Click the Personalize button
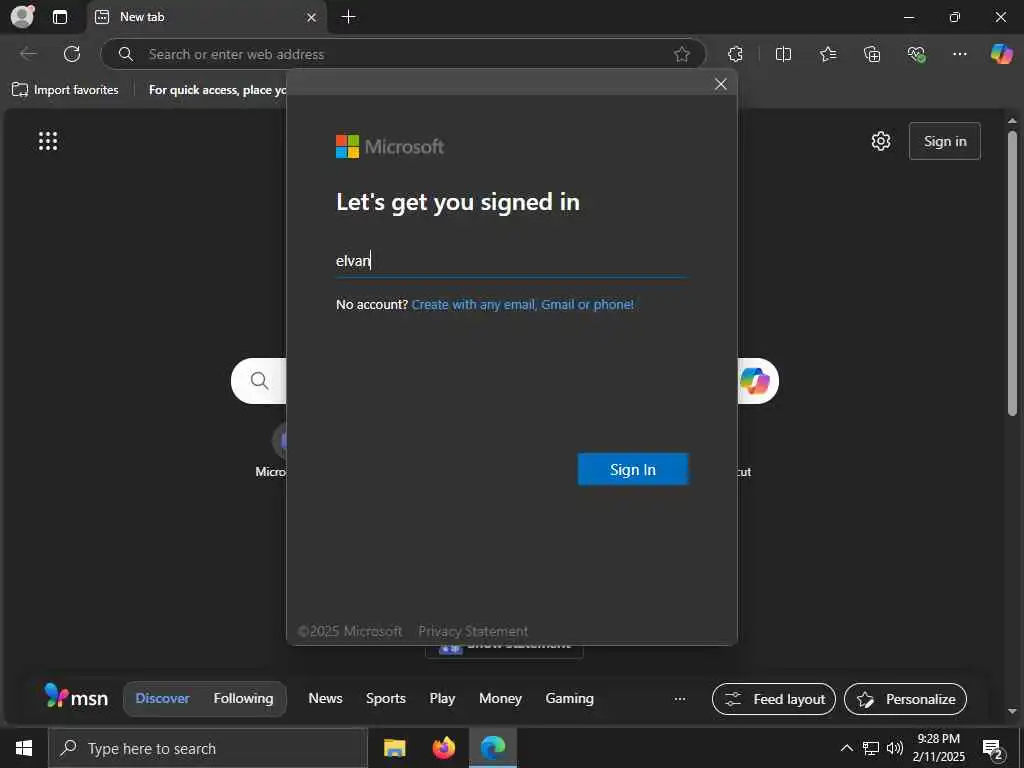This screenshot has height=768, width=1024. point(905,699)
